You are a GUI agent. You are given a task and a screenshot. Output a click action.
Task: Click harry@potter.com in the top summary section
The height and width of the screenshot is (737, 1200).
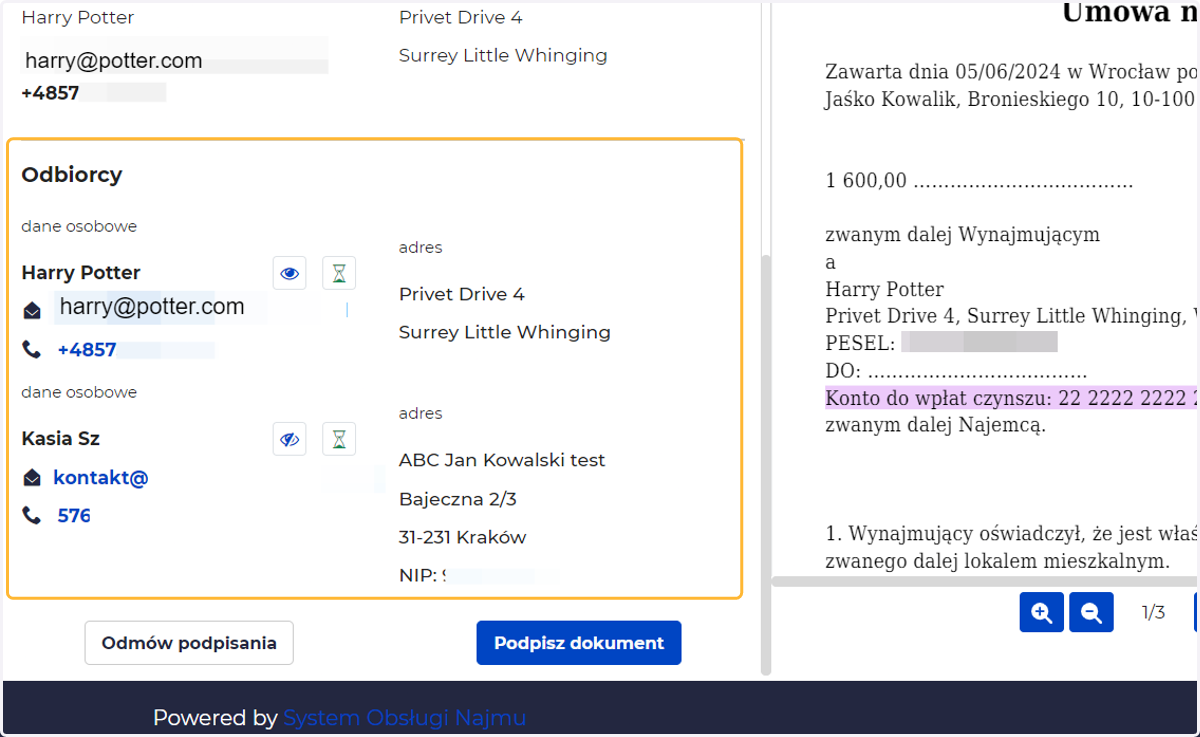tap(114, 61)
